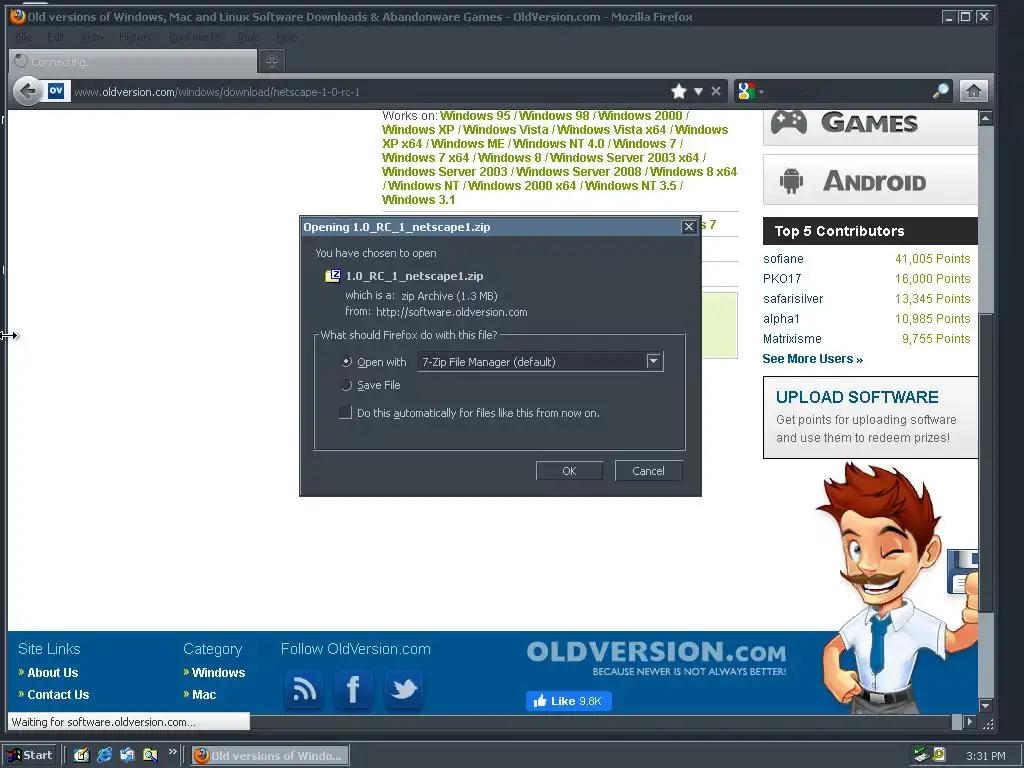Image resolution: width=1024 pixels, height=768 pixels.
Task: Click the network tray icon
Action: [921, 755]
